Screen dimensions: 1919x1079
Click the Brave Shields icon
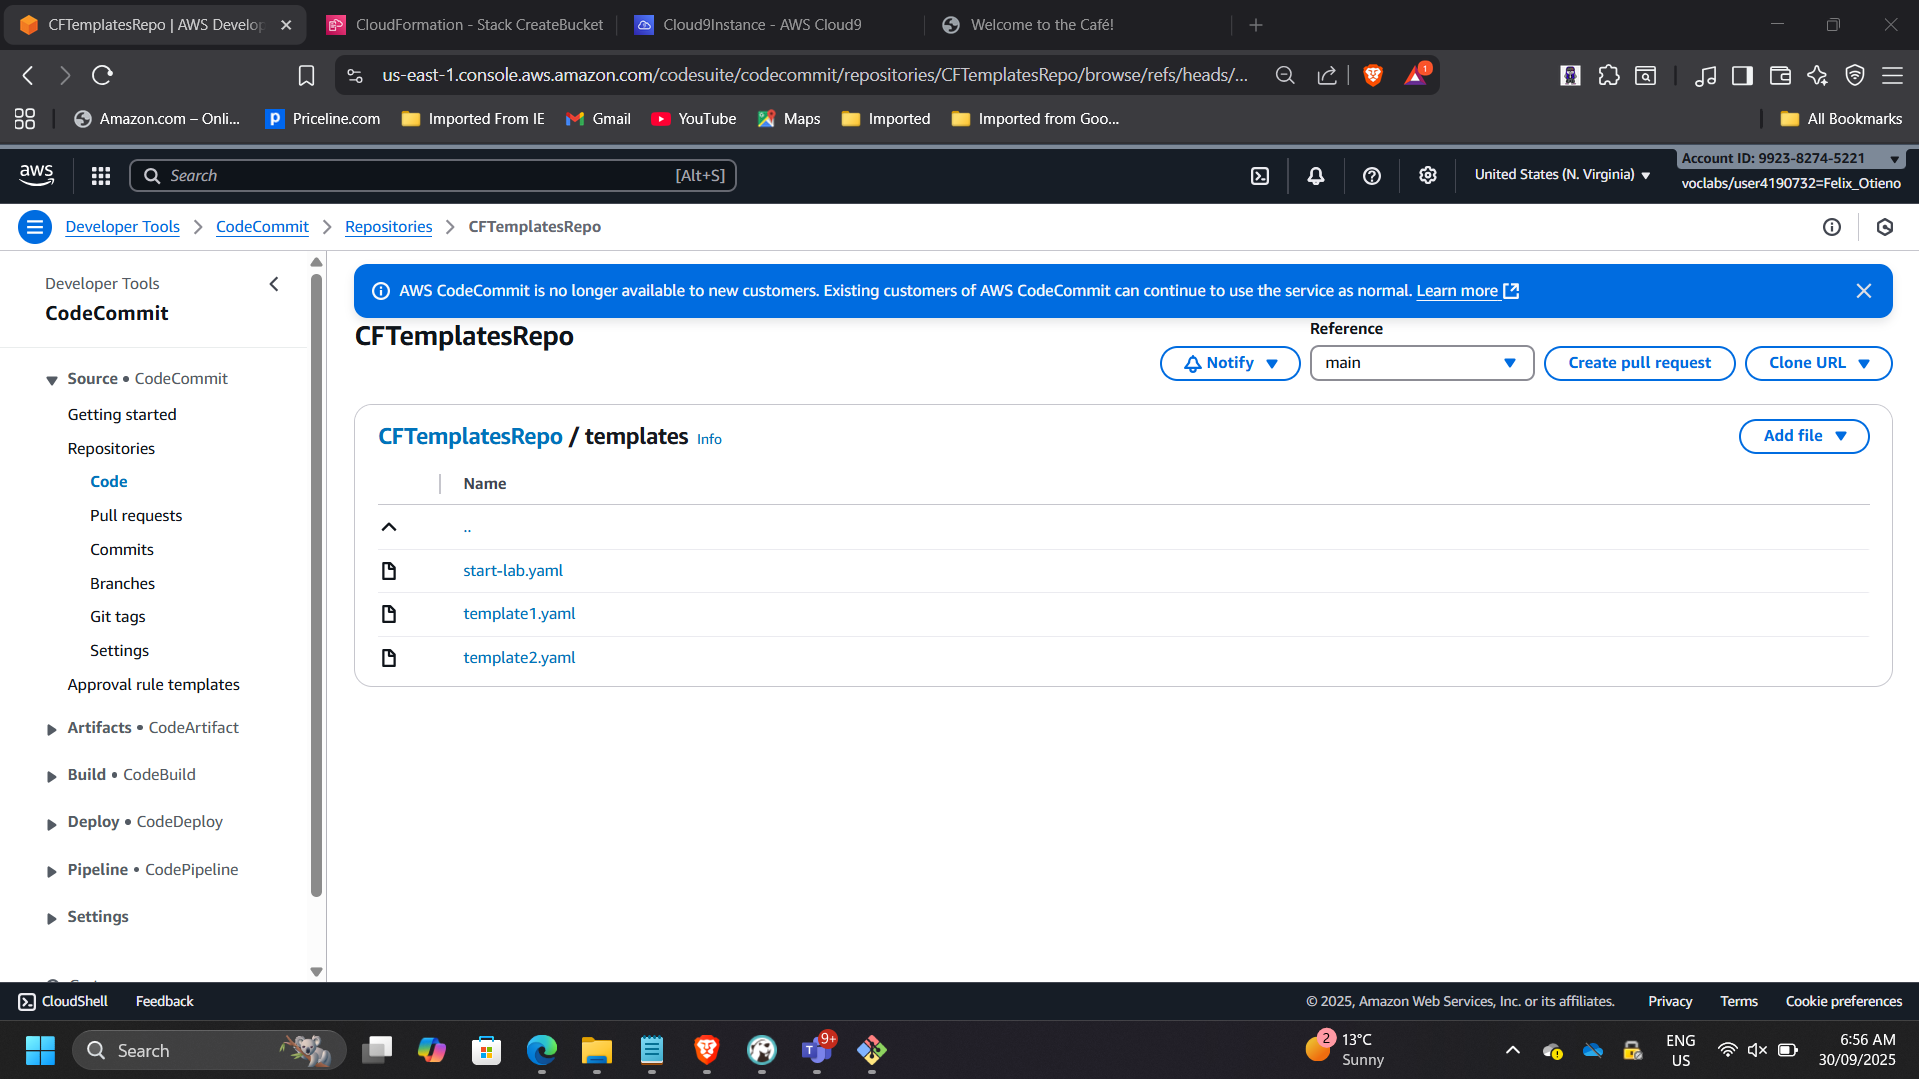click(x=1371, y=74)
